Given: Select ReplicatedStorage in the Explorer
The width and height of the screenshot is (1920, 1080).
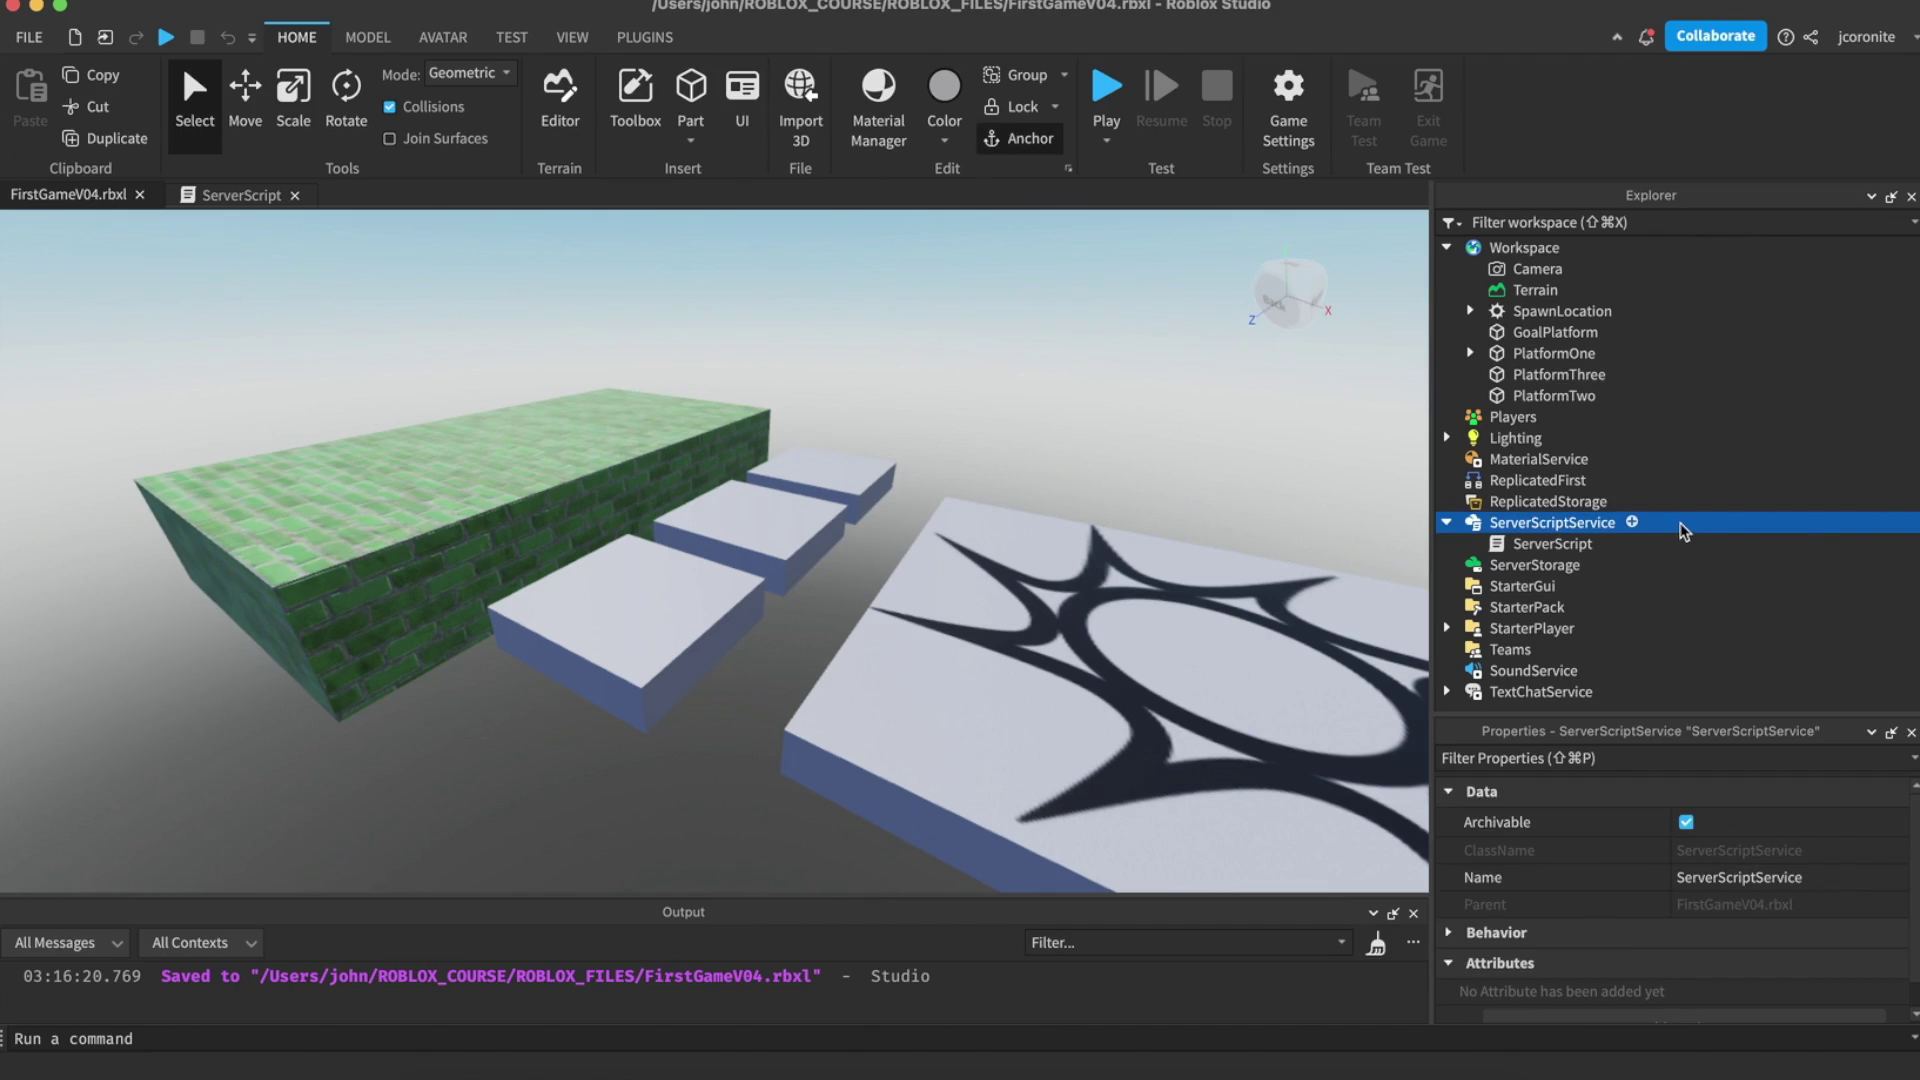Looking at the screenshot, I should coord(1547,501).
